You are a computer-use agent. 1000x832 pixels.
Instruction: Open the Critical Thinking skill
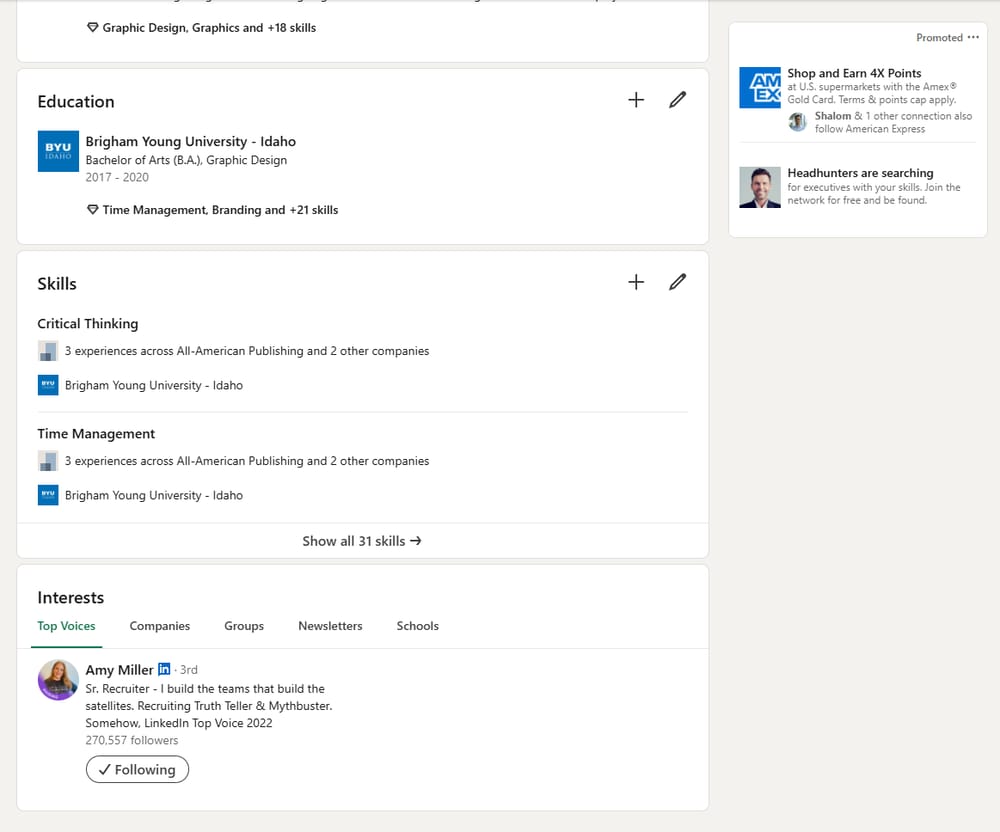click(x=87, y=324)
